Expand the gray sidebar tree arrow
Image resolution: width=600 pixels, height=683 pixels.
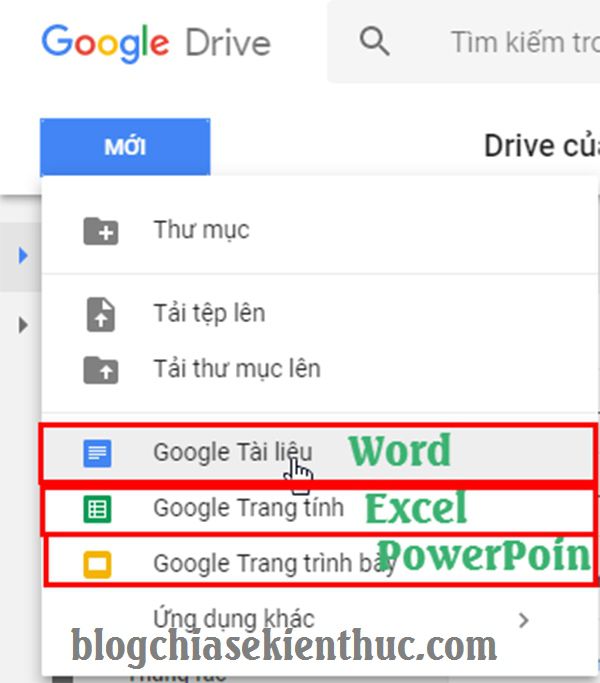click(23, 325)
